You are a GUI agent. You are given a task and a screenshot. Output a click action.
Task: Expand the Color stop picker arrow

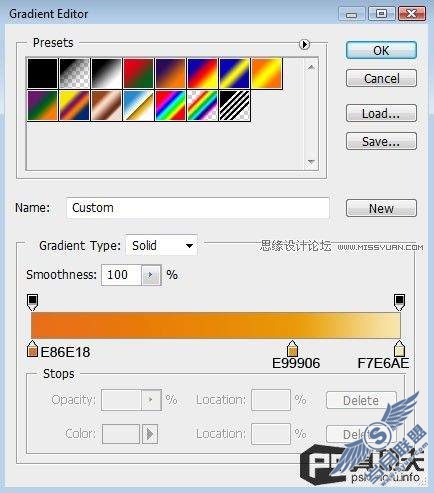(x=150, y=434)
